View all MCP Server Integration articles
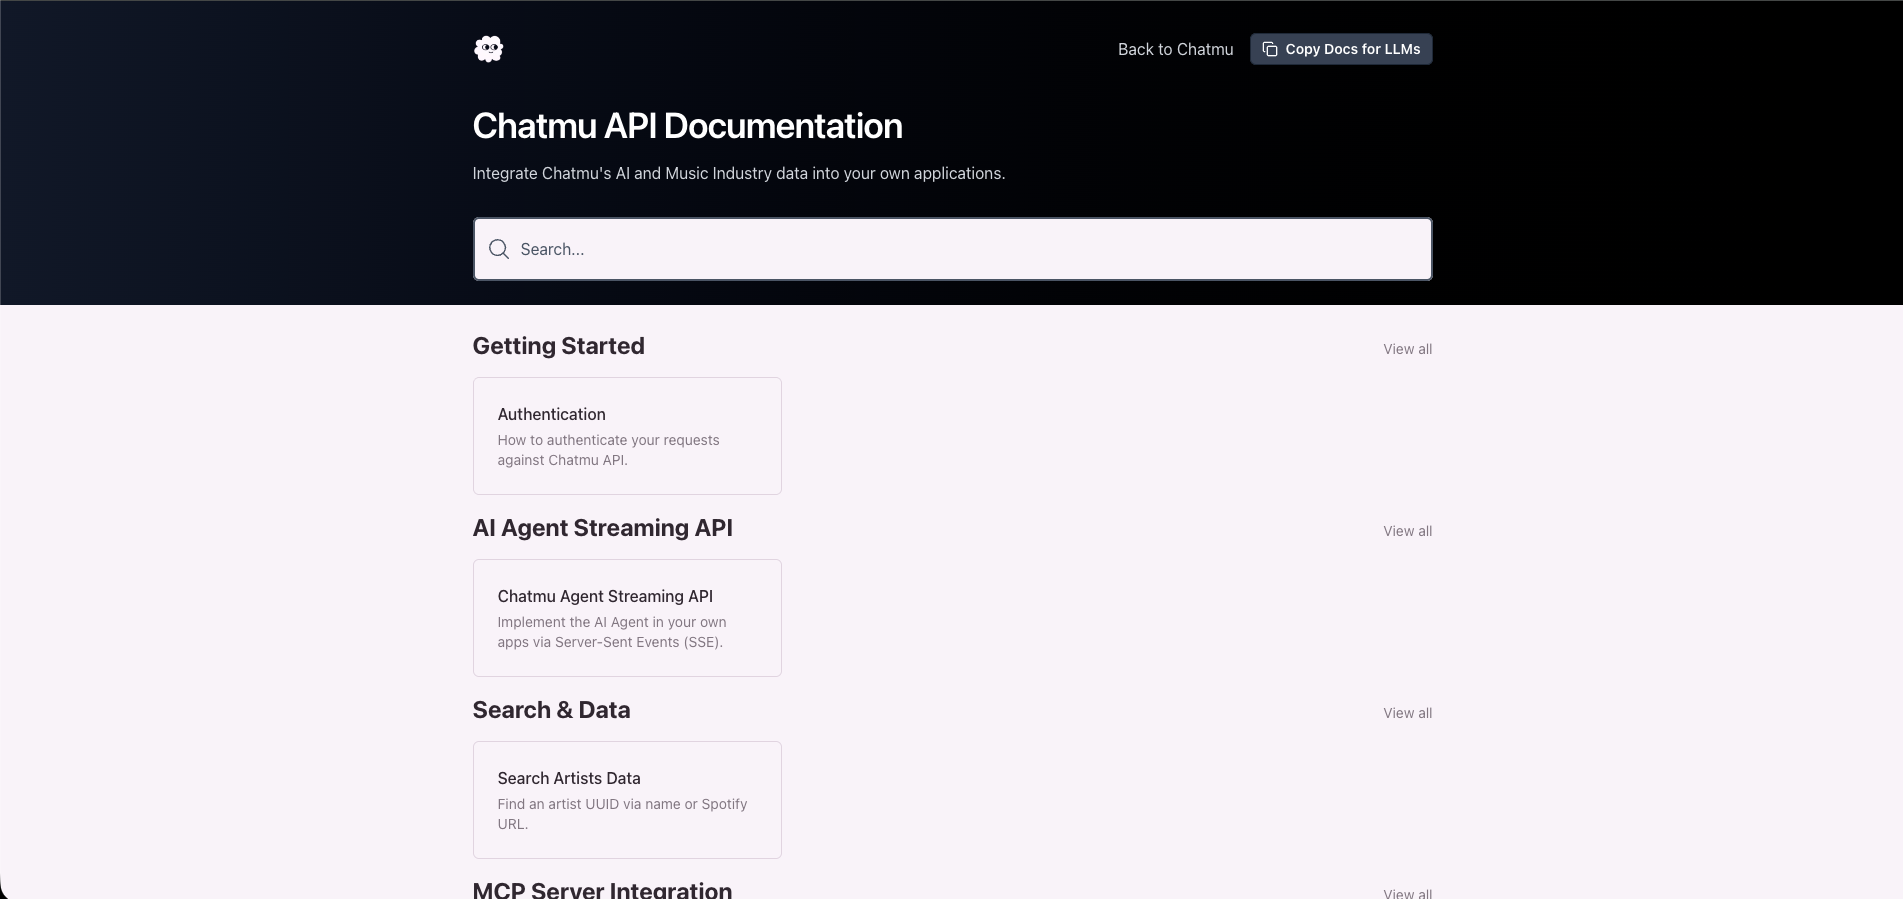 (x=1407, y=893)
